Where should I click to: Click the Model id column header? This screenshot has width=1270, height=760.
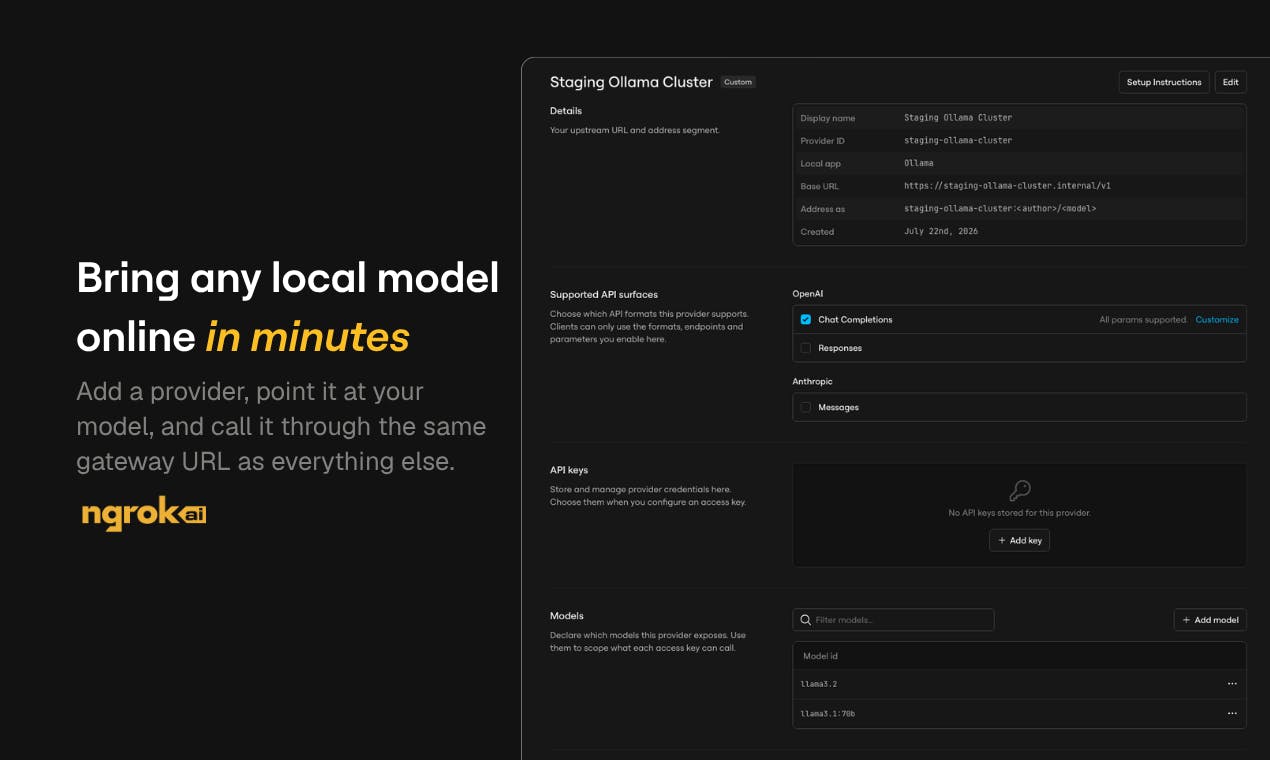pos(820,656)
